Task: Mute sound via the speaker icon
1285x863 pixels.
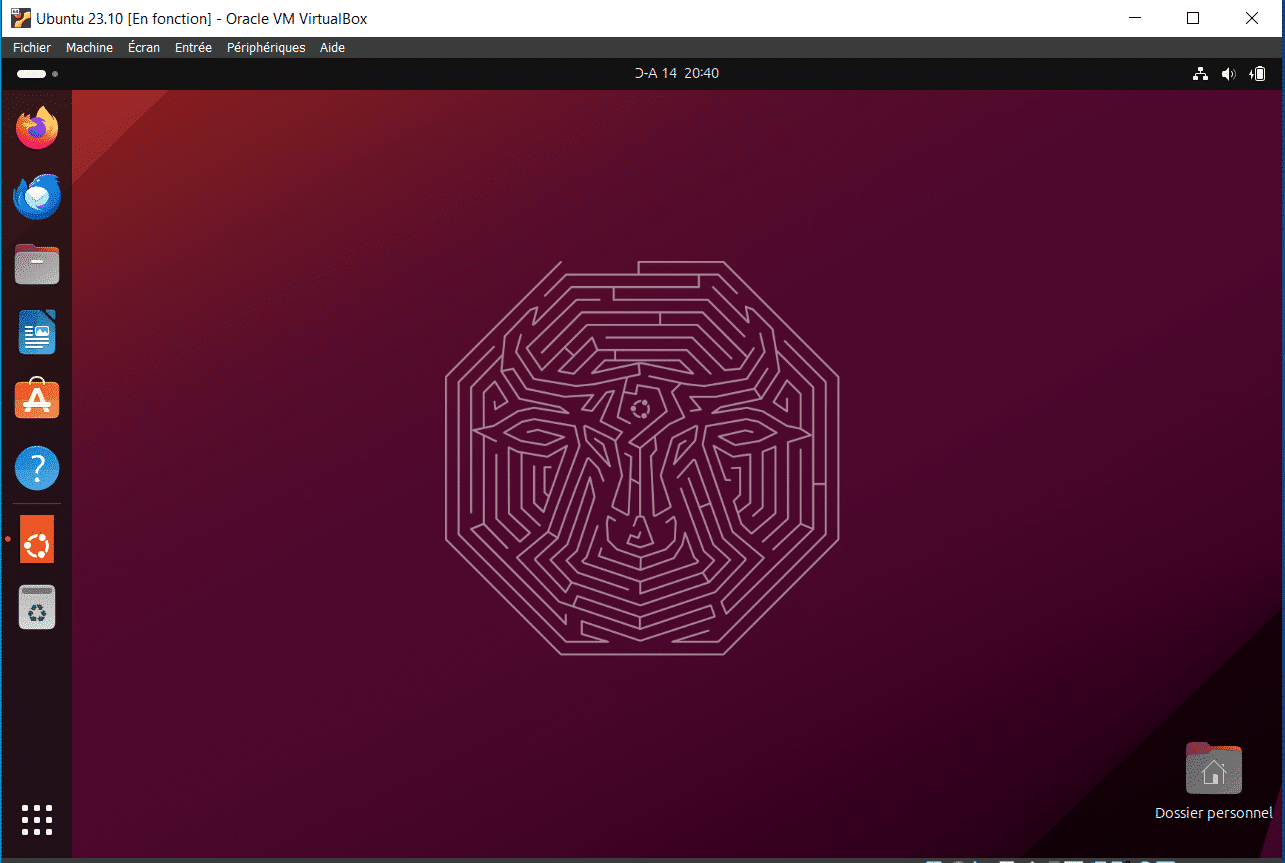Action: point(1228,73)
